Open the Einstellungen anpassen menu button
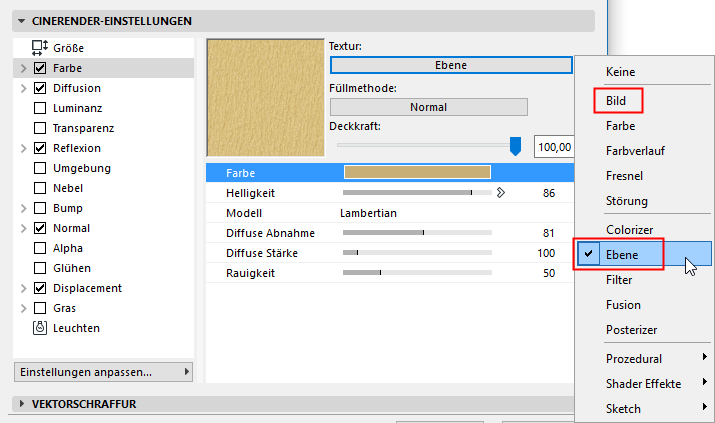The height and width of the screenshot is (423, 715). (x=104, y=372)
